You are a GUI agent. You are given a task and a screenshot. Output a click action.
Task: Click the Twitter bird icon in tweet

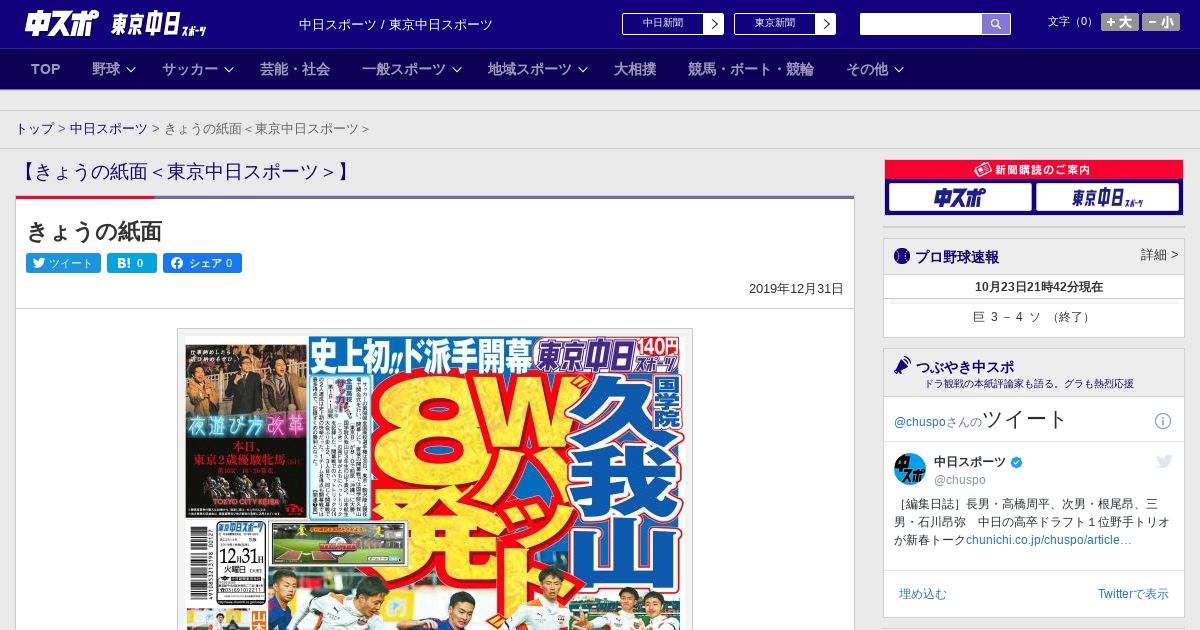1164,461
